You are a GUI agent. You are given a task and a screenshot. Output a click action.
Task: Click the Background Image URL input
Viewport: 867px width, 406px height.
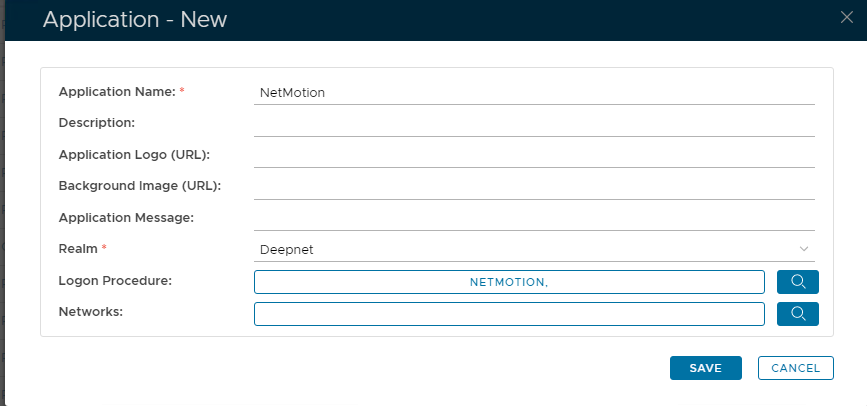click(534, 186)
